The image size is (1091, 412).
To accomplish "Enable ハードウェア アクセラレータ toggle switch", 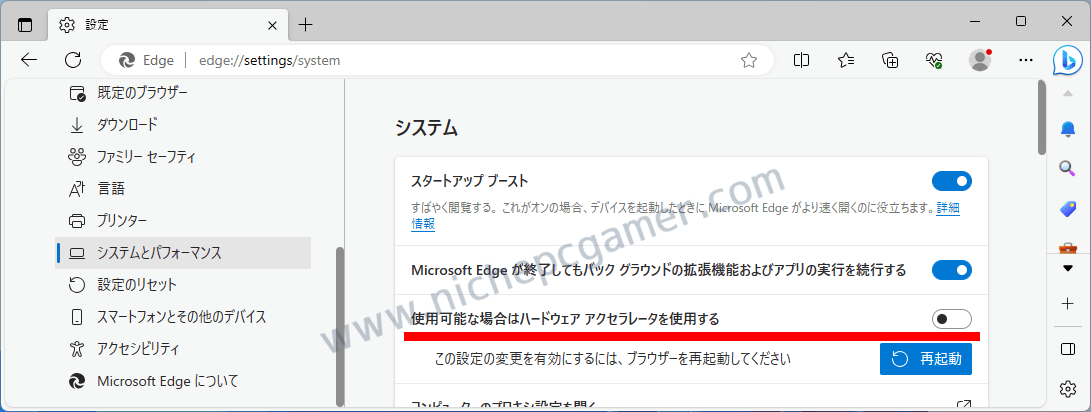I will click(x=952, y=319).
